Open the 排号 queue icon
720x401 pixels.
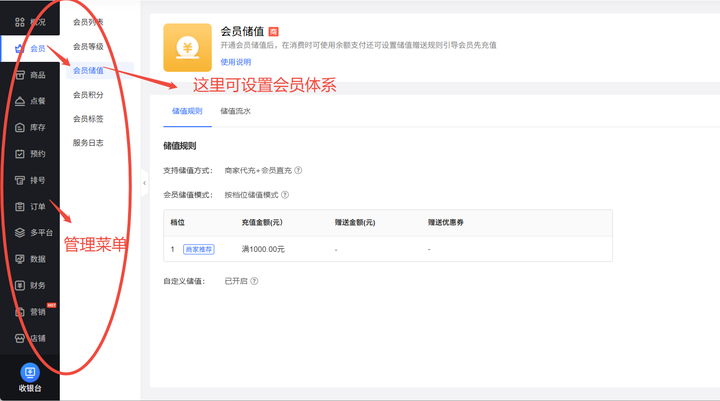click(20, 181)
